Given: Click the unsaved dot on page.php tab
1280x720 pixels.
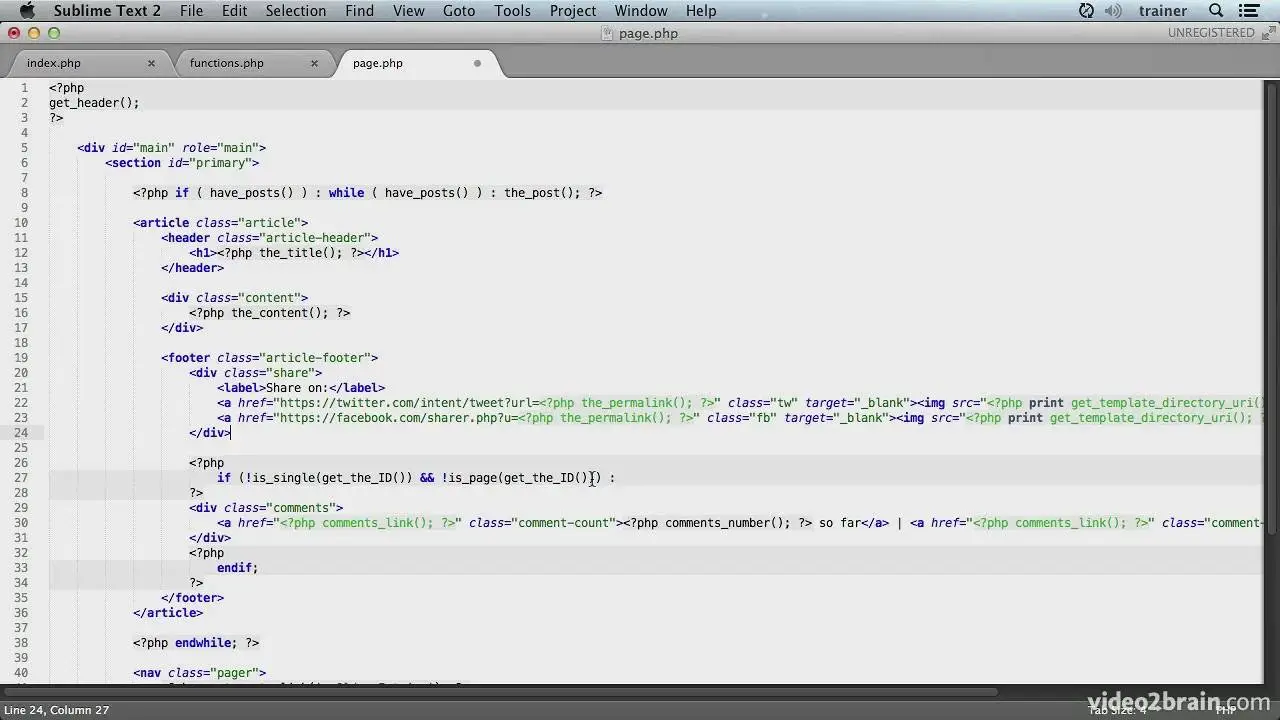Looking at the screenshot, I should coord(477,63).
